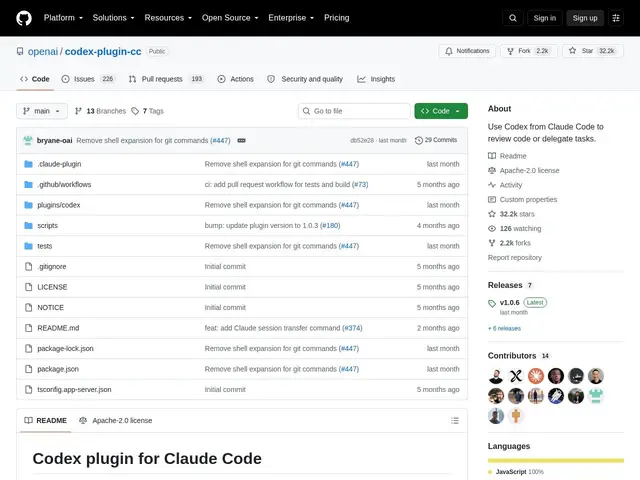Viewport: 640px width, 480px height.
Task: Expand the Solutions menu
Action: point(113,18)
